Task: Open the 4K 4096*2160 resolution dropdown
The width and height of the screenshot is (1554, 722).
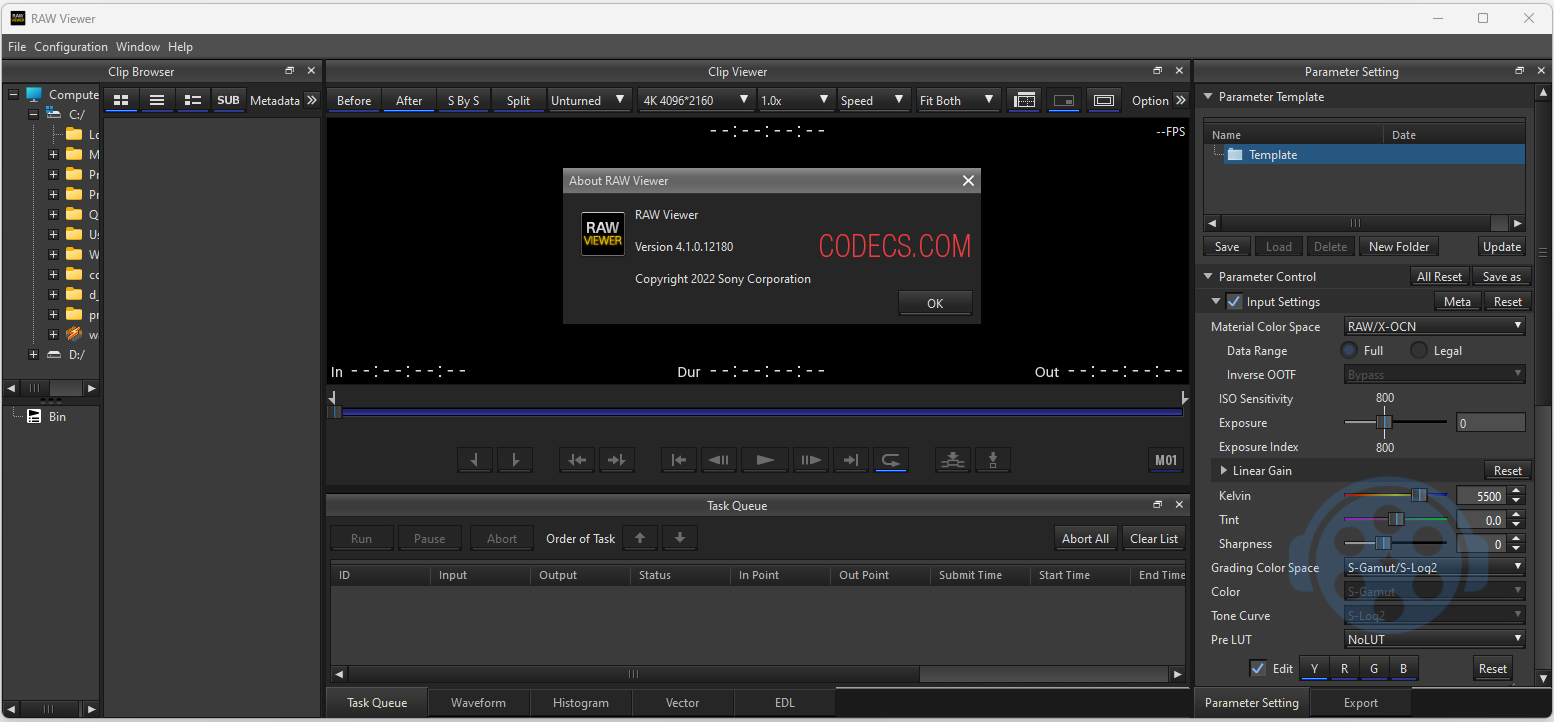Action: (696, 100)
